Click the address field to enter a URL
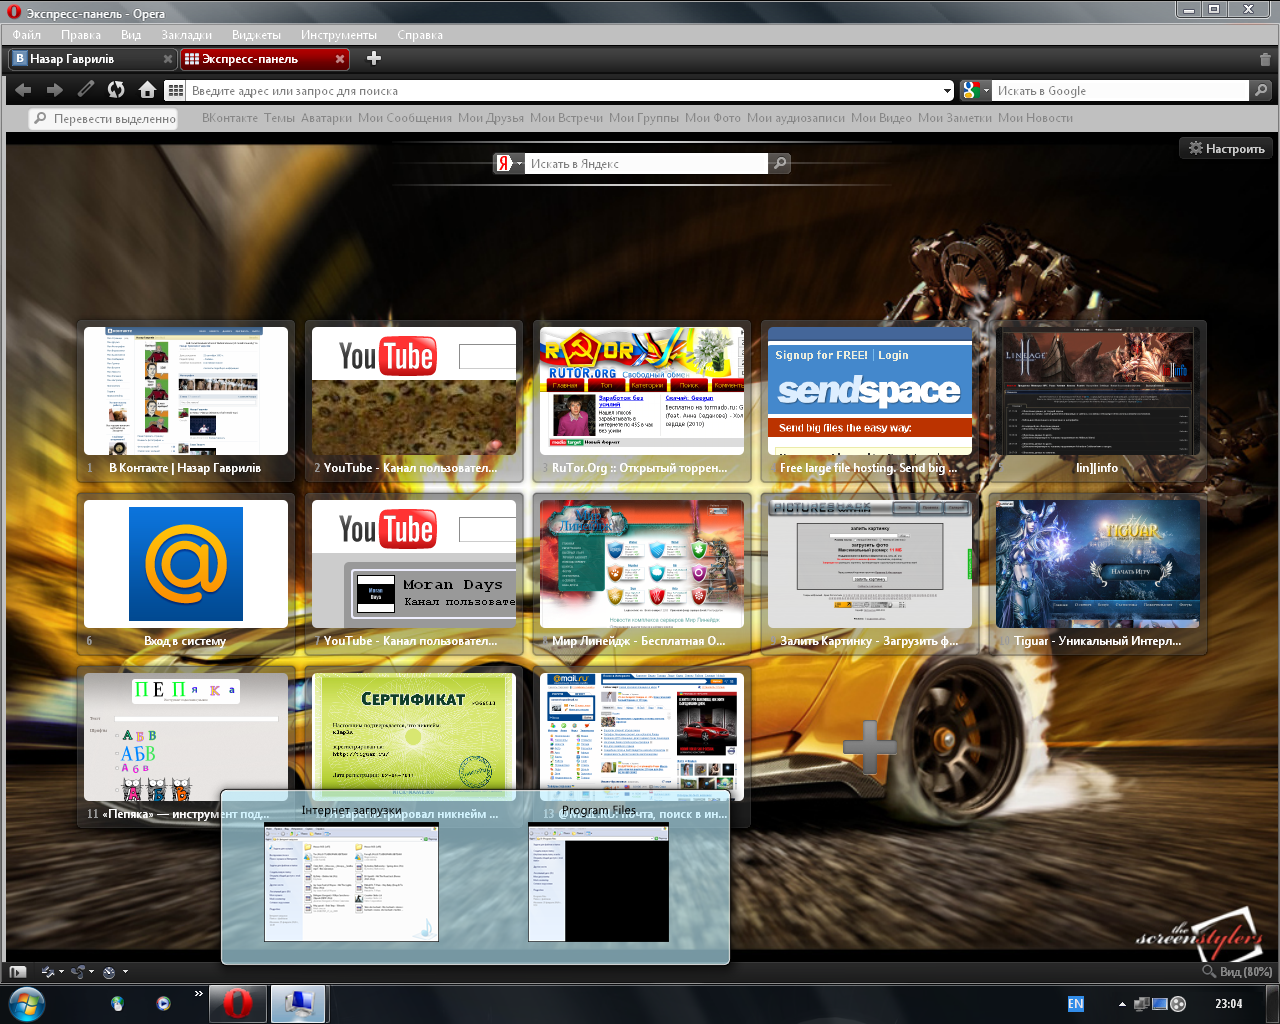The image size is (1280, 1024). click(565, 90)
